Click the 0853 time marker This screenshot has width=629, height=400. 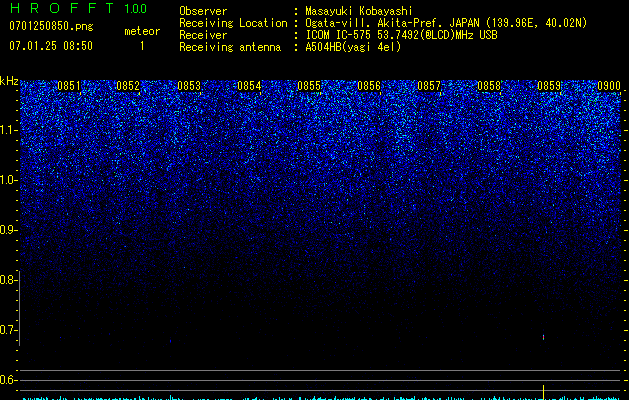click(x=189, y=86)
